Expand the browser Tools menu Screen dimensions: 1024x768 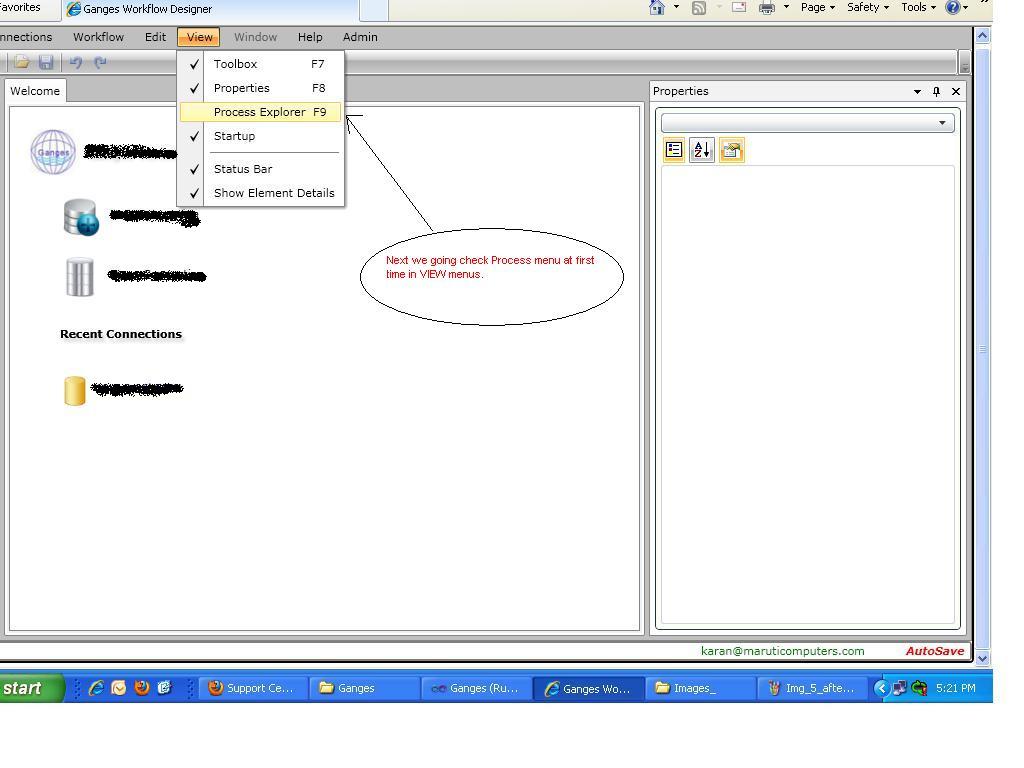[919, 7]
